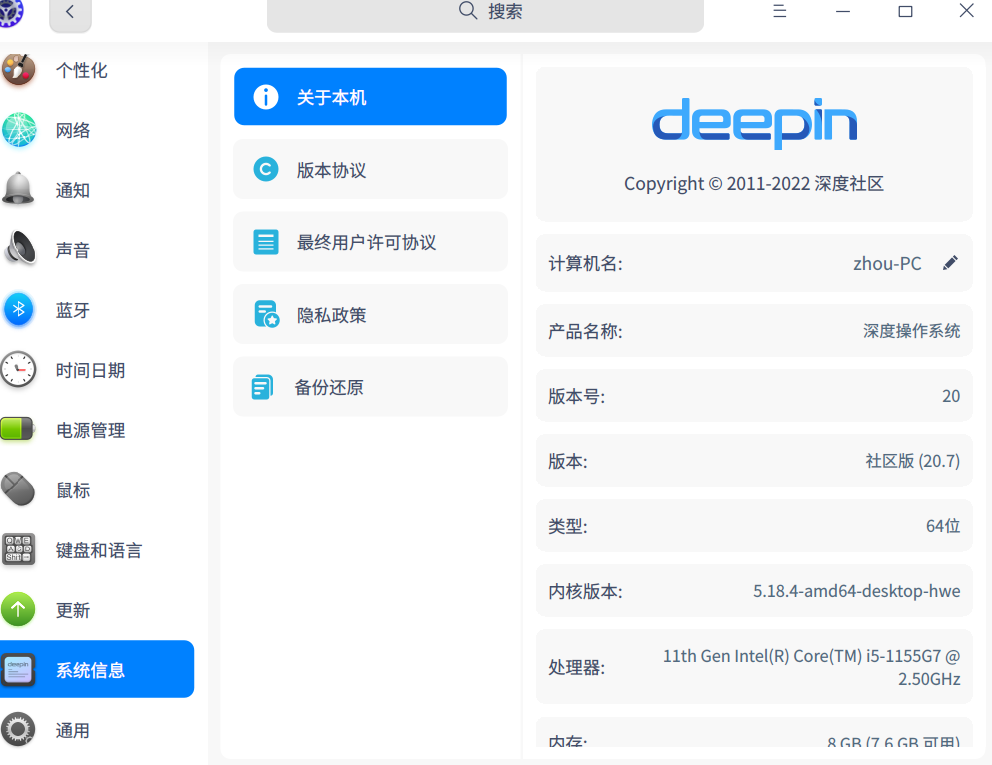Open 电源管理 settings
The width and height of the screenshot is (992, 765).
(x=92, y=430)
